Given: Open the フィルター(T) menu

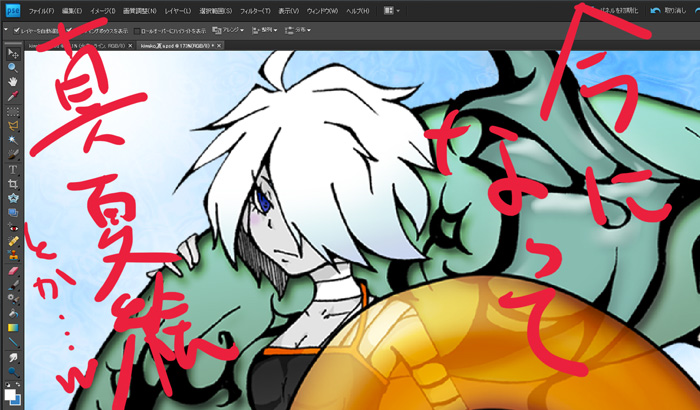Looking at the screenshot, I should click(x=254, y=10).
